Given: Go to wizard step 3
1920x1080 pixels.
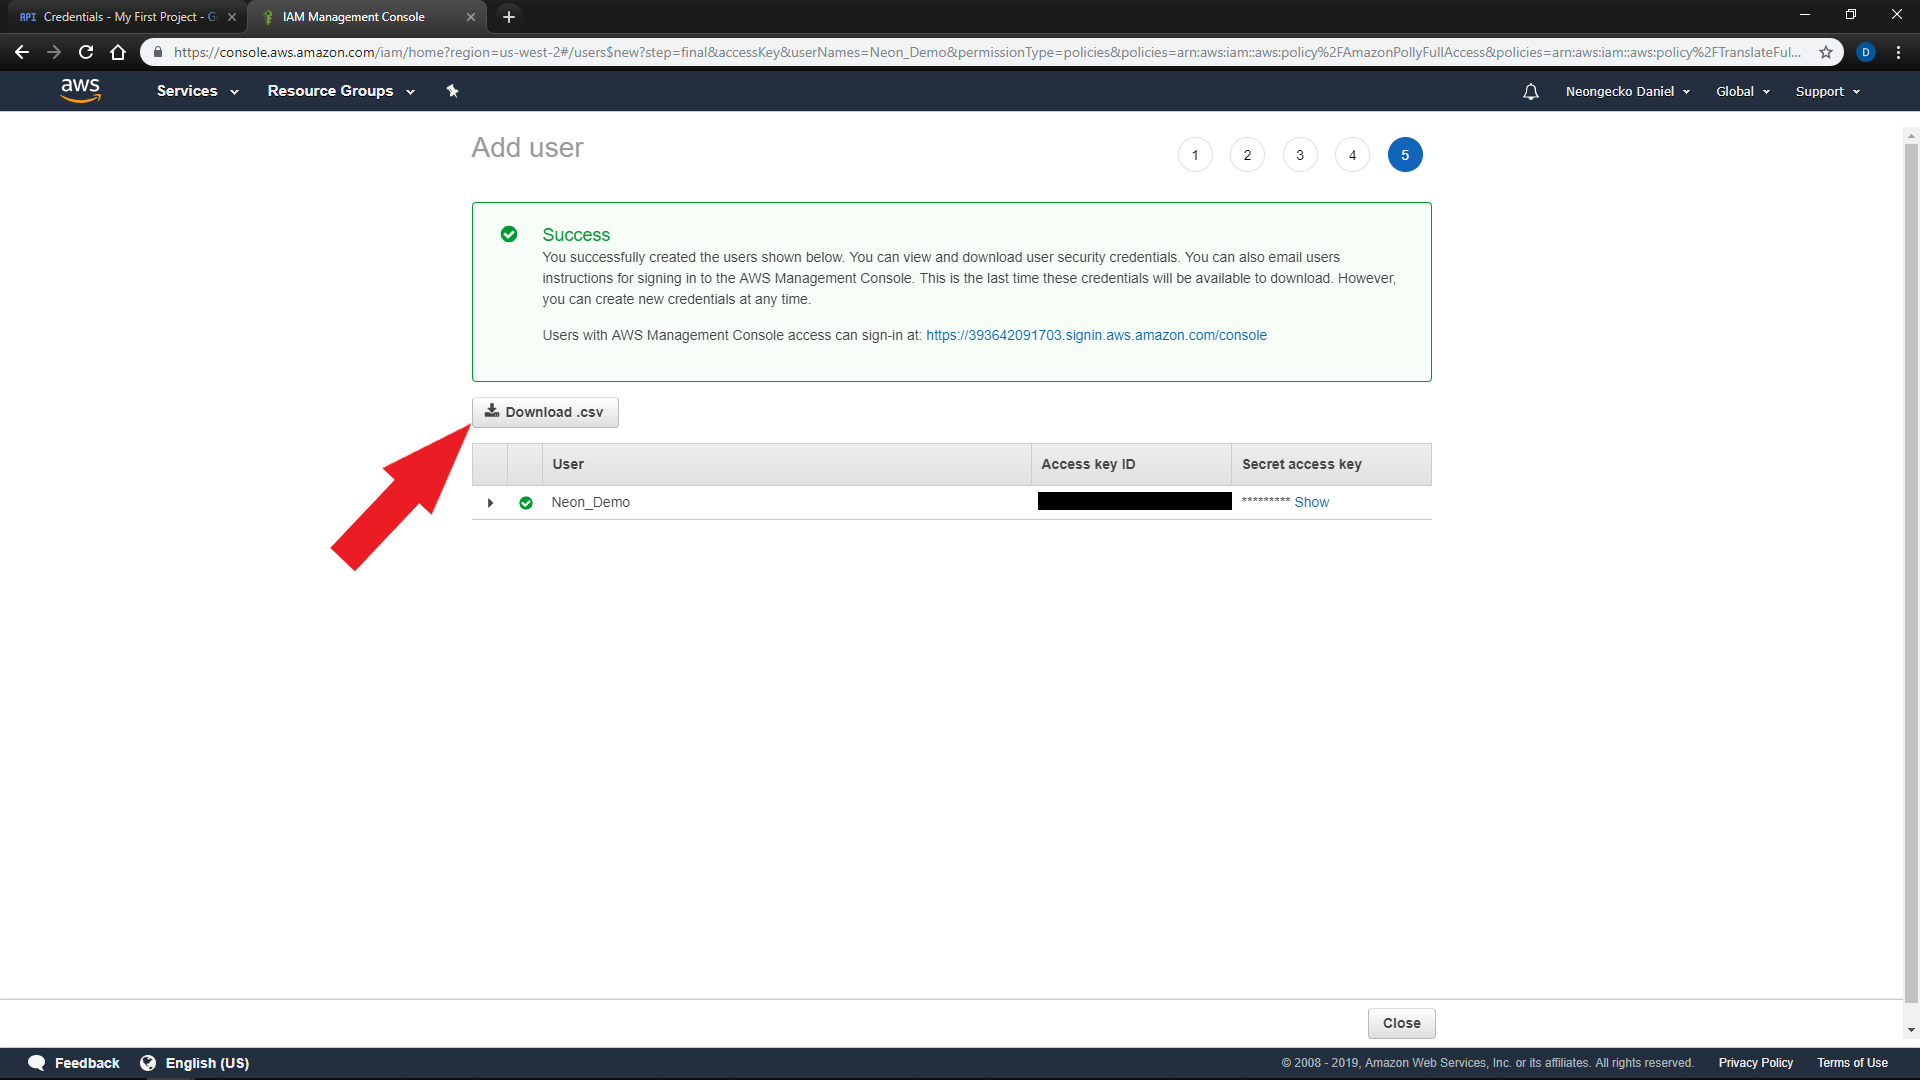Looking at the screenshot, I should pos(1300,155).
